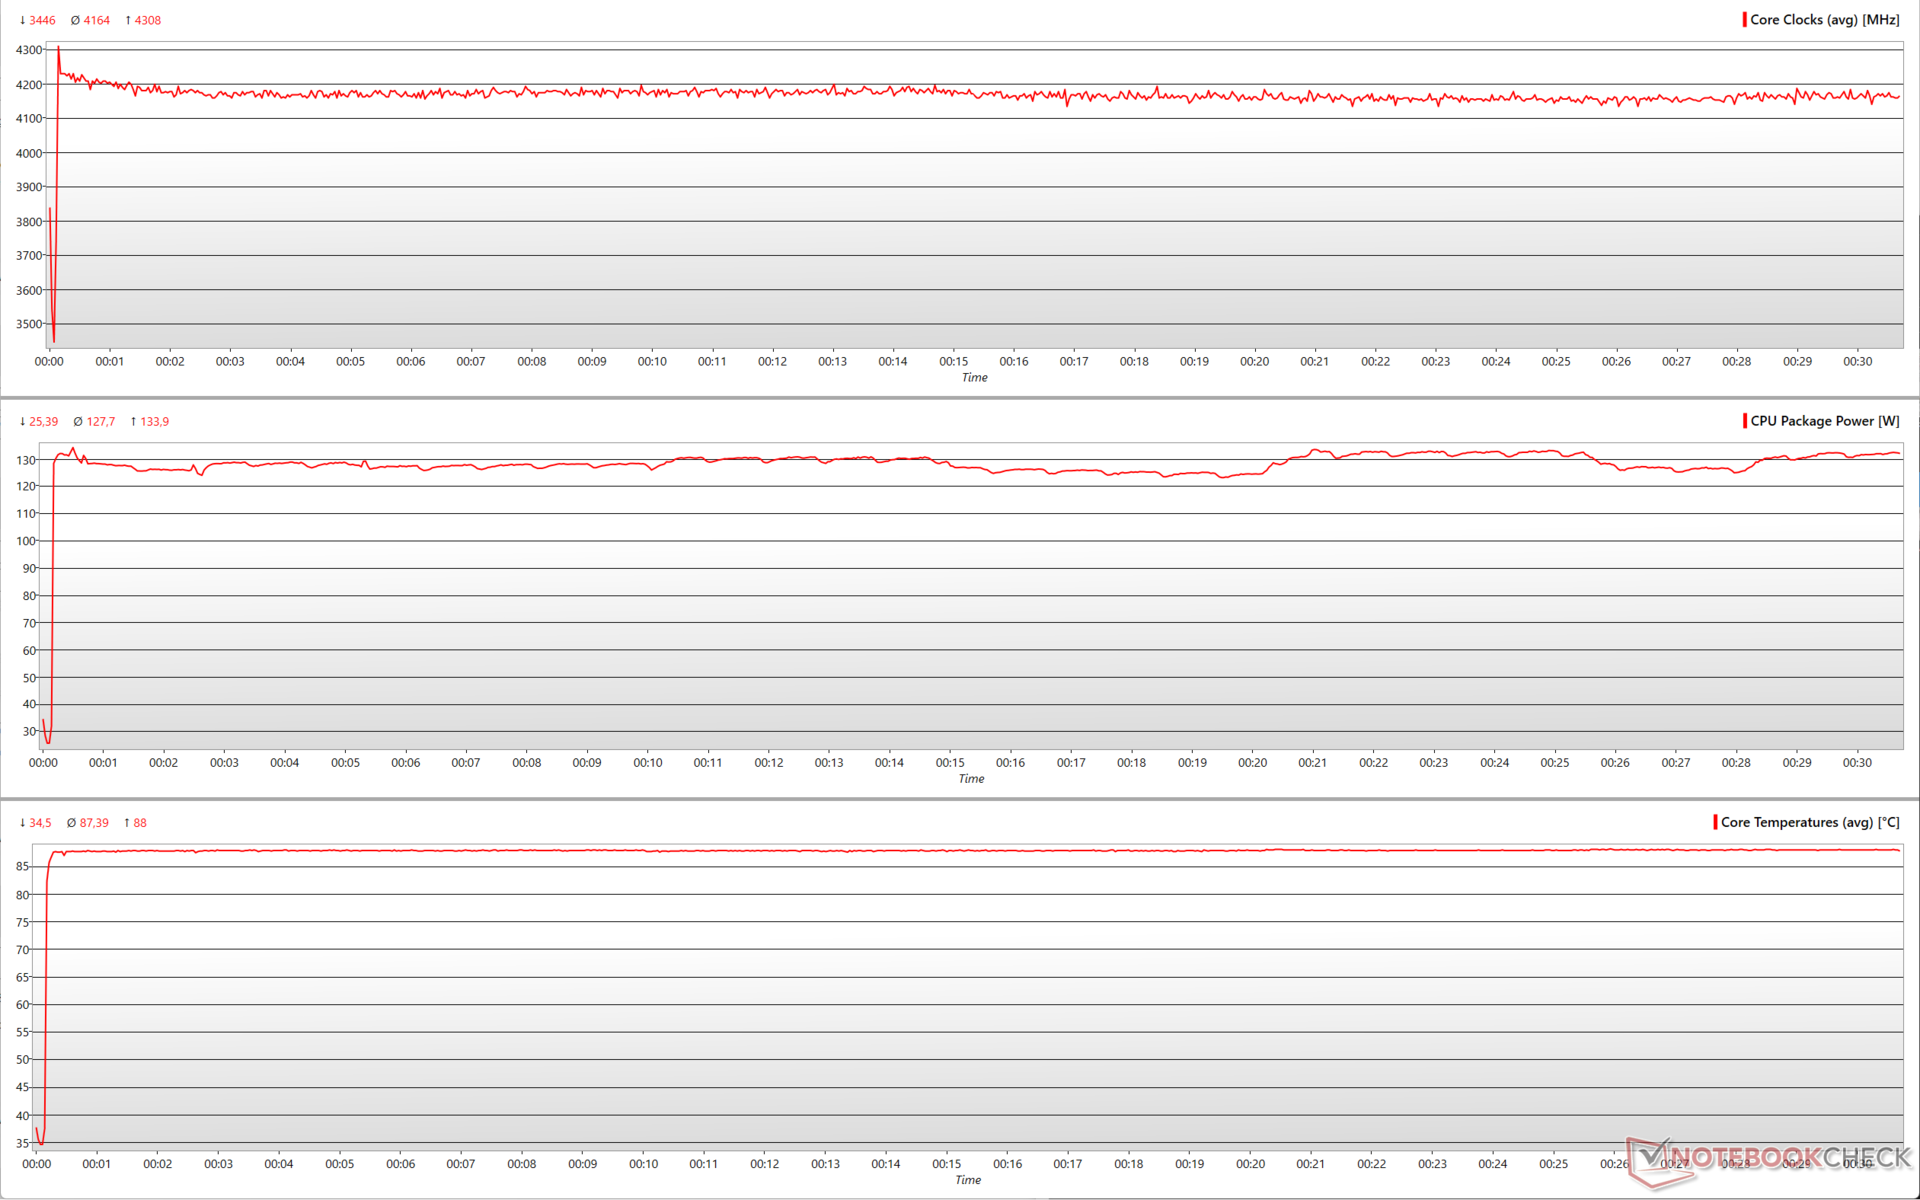Click the Core Temperatures (avg) [°C] legend label
This screenshot has height=1200, width=1920.
1809,822
